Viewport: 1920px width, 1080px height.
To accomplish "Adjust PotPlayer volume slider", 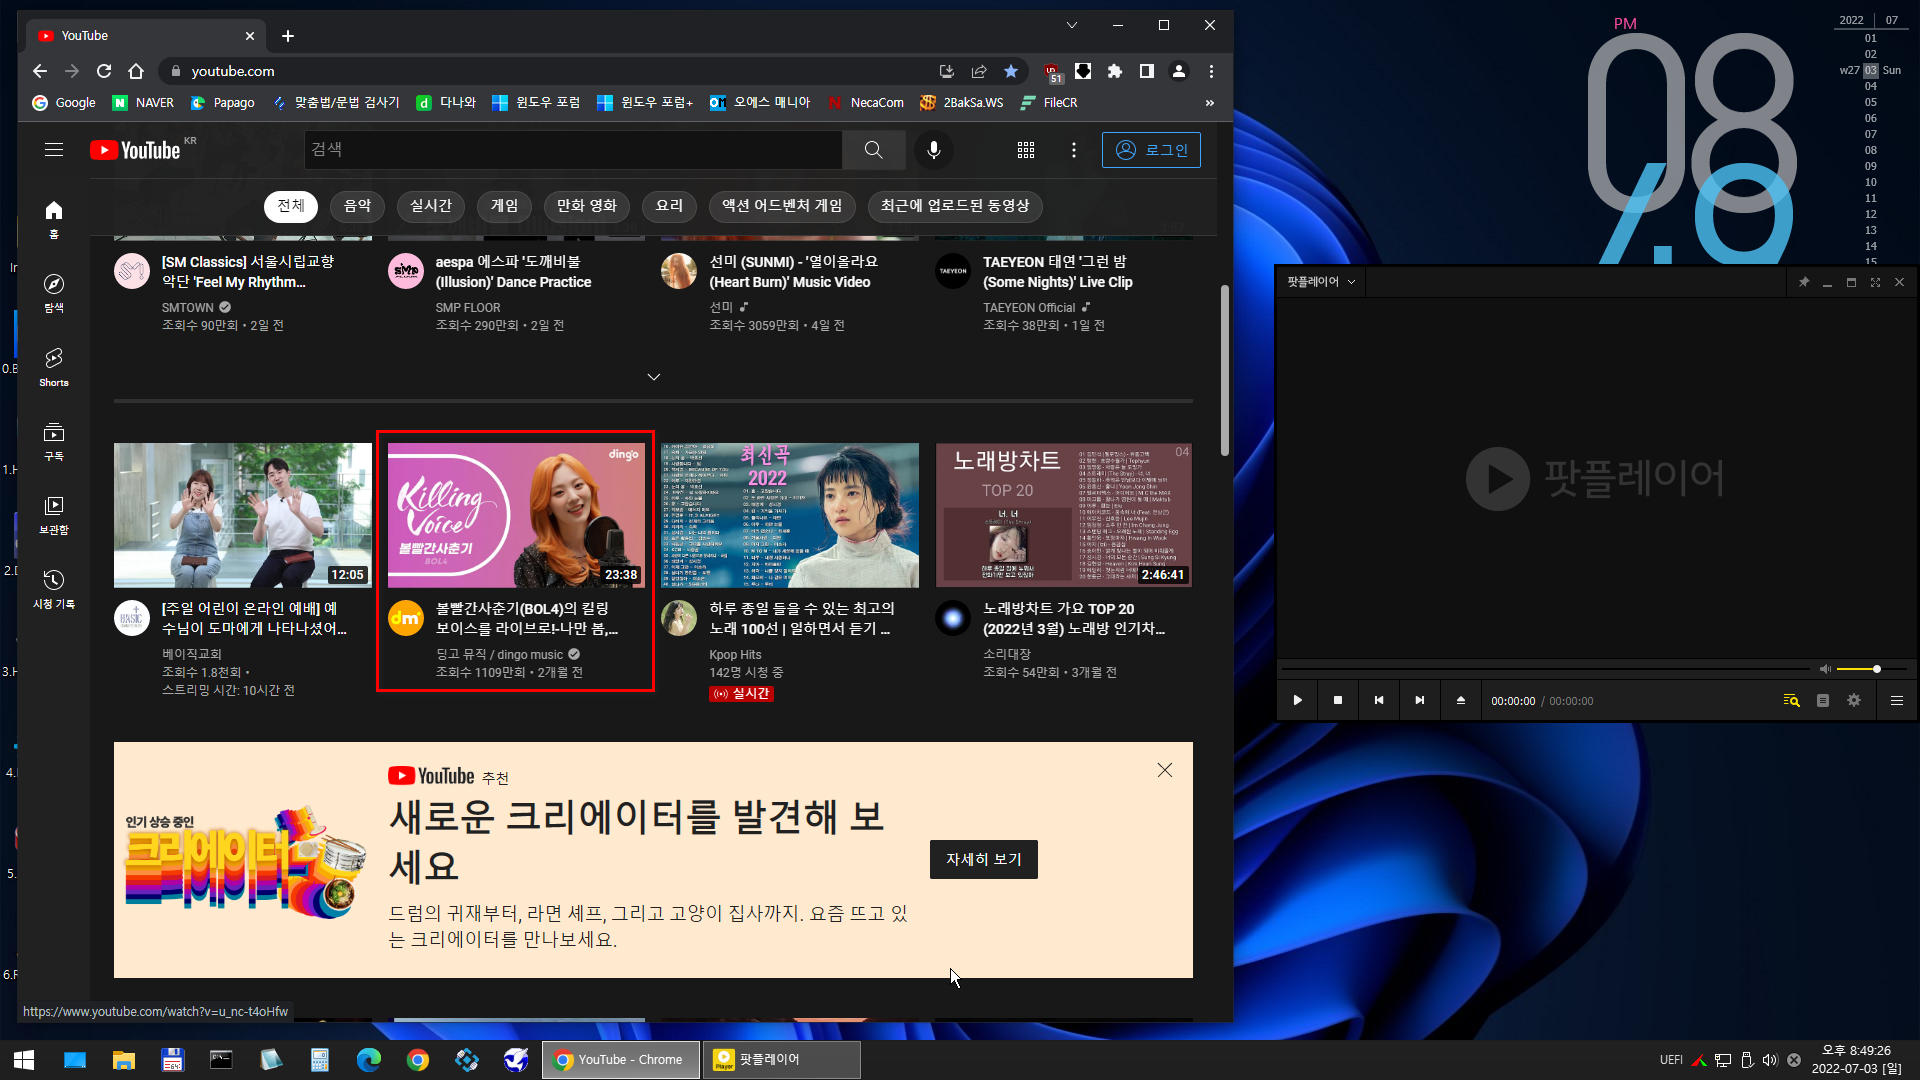I will tap(1871, 668).
